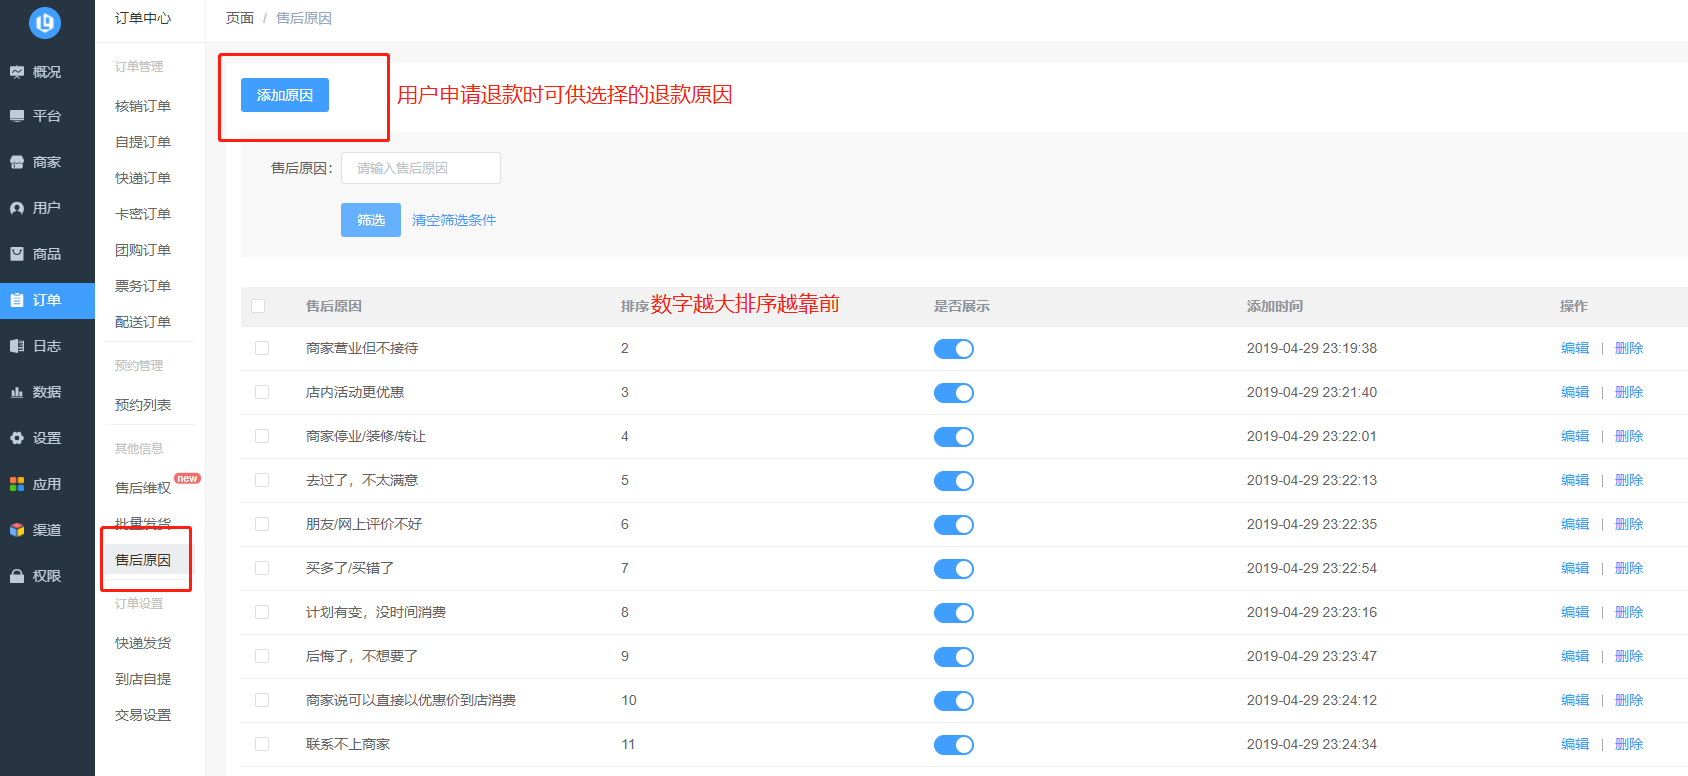Open 交易设置 menu item
This screenshot has height=776, width=1688.
coord(143,715)
